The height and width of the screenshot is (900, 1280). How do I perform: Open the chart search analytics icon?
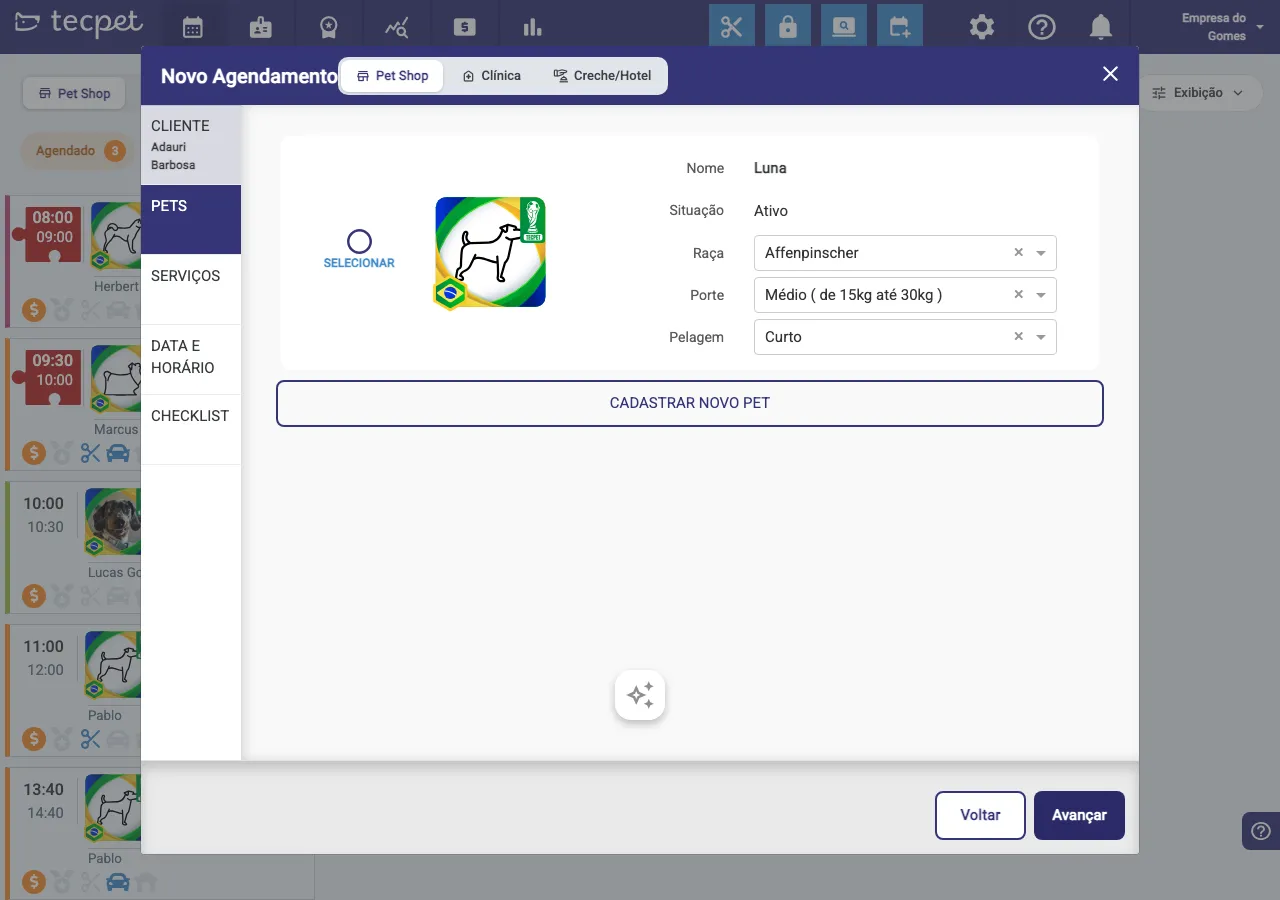[397, 27]
